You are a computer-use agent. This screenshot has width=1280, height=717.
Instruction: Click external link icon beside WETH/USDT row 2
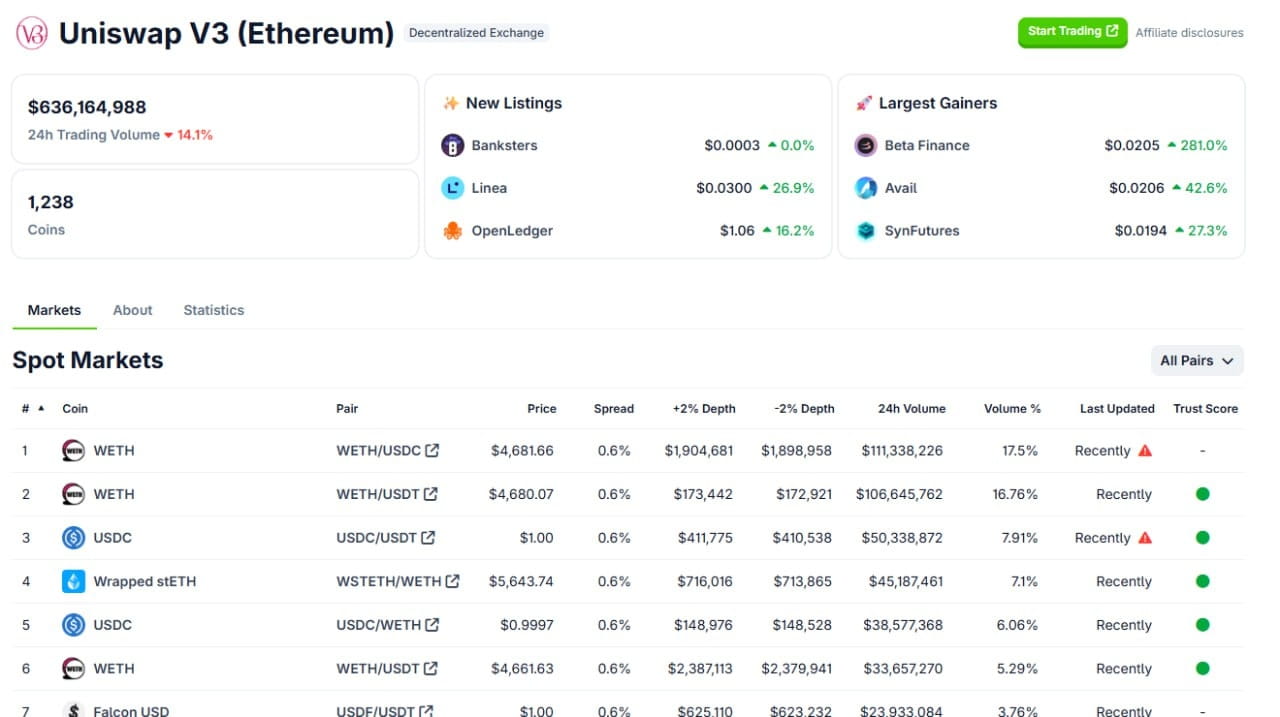click(431, 494)
